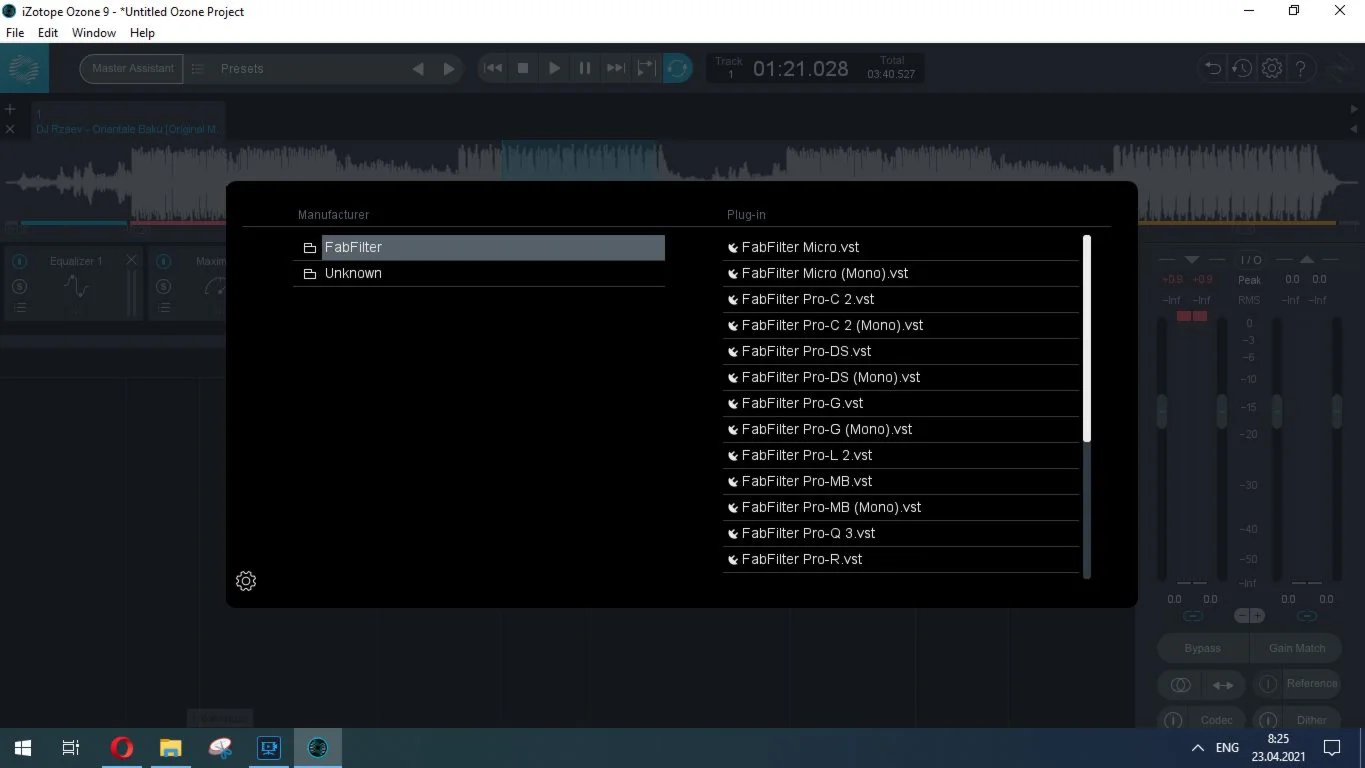Screen dimensions: 1365x768
Task: Open plug-in browser settings gear
Action: 246,581
